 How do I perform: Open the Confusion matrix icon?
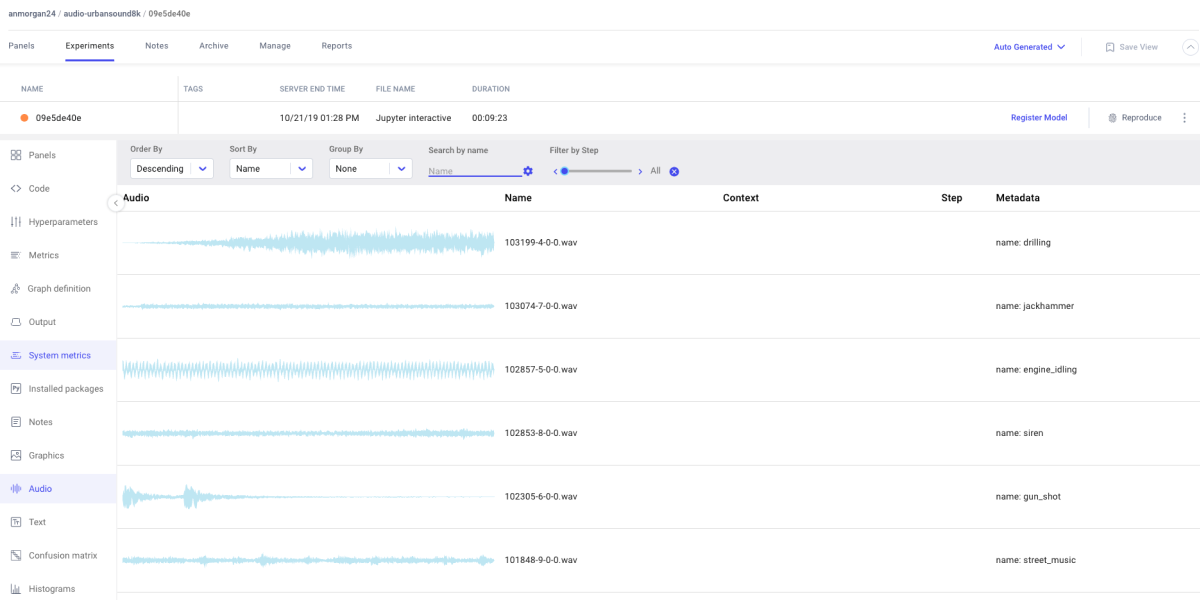coord(16,555)
